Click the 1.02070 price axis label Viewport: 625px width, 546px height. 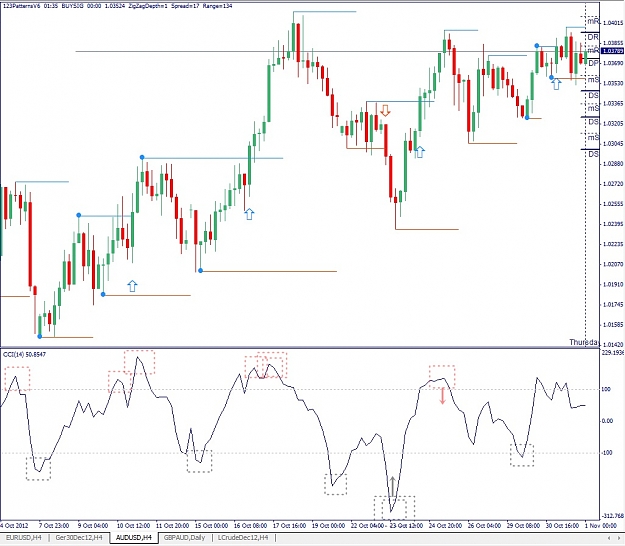click(613, 264)
